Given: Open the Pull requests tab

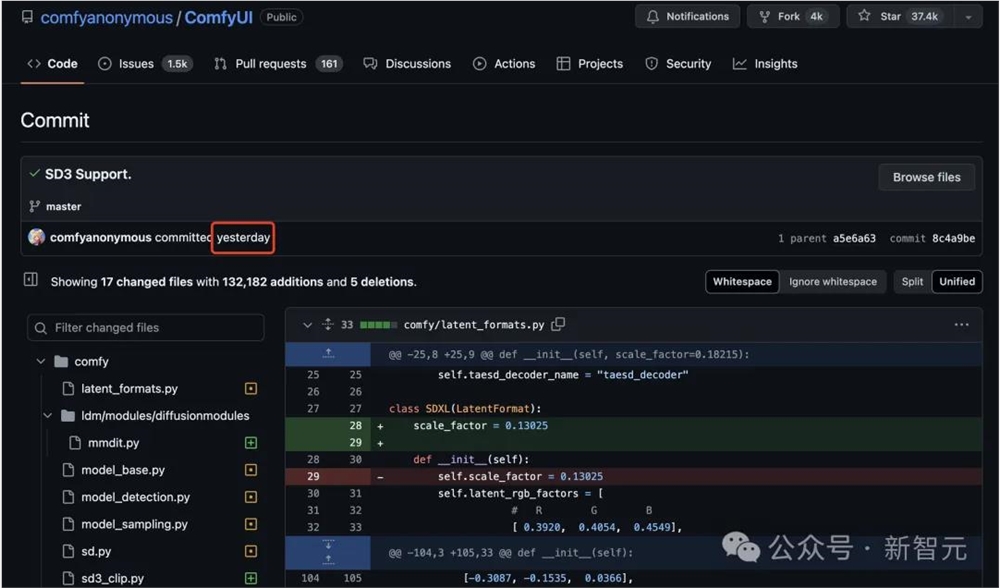Looking at the screenshot, I should [279, 64].
